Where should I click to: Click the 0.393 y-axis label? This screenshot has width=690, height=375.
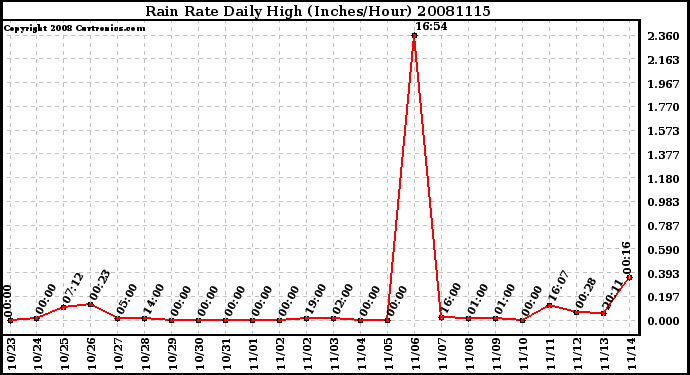[x=663, y=274]
